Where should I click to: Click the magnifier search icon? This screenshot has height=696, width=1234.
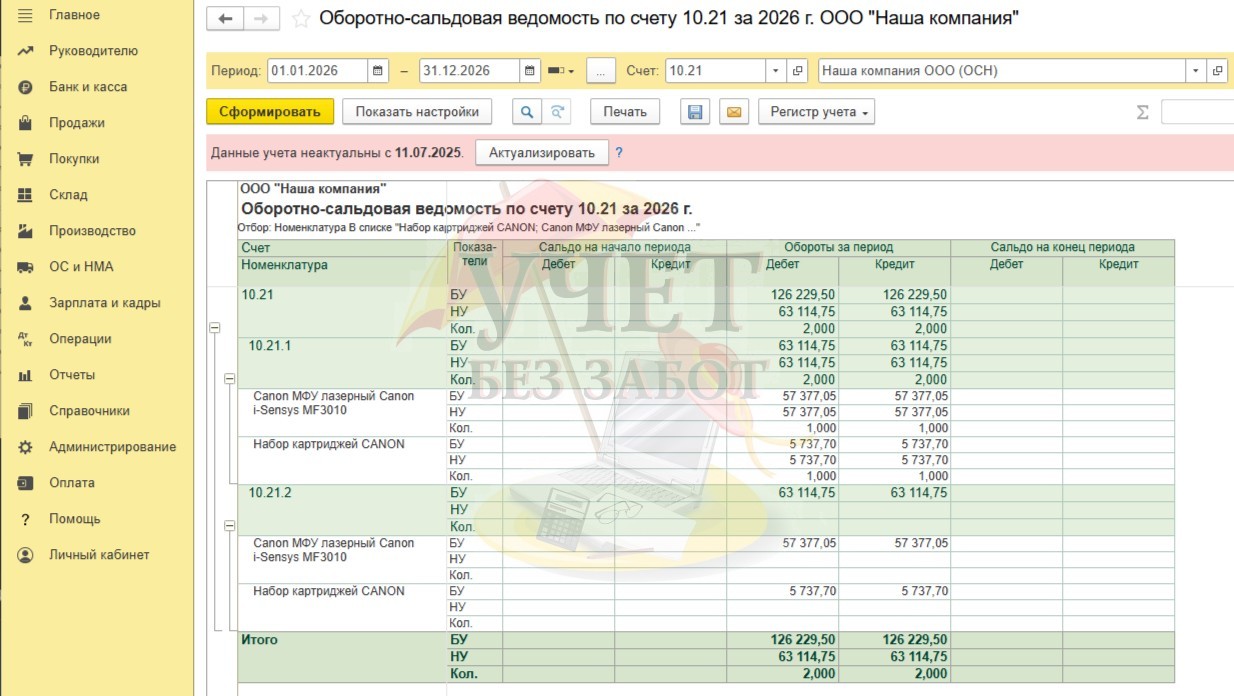(526, 112)
